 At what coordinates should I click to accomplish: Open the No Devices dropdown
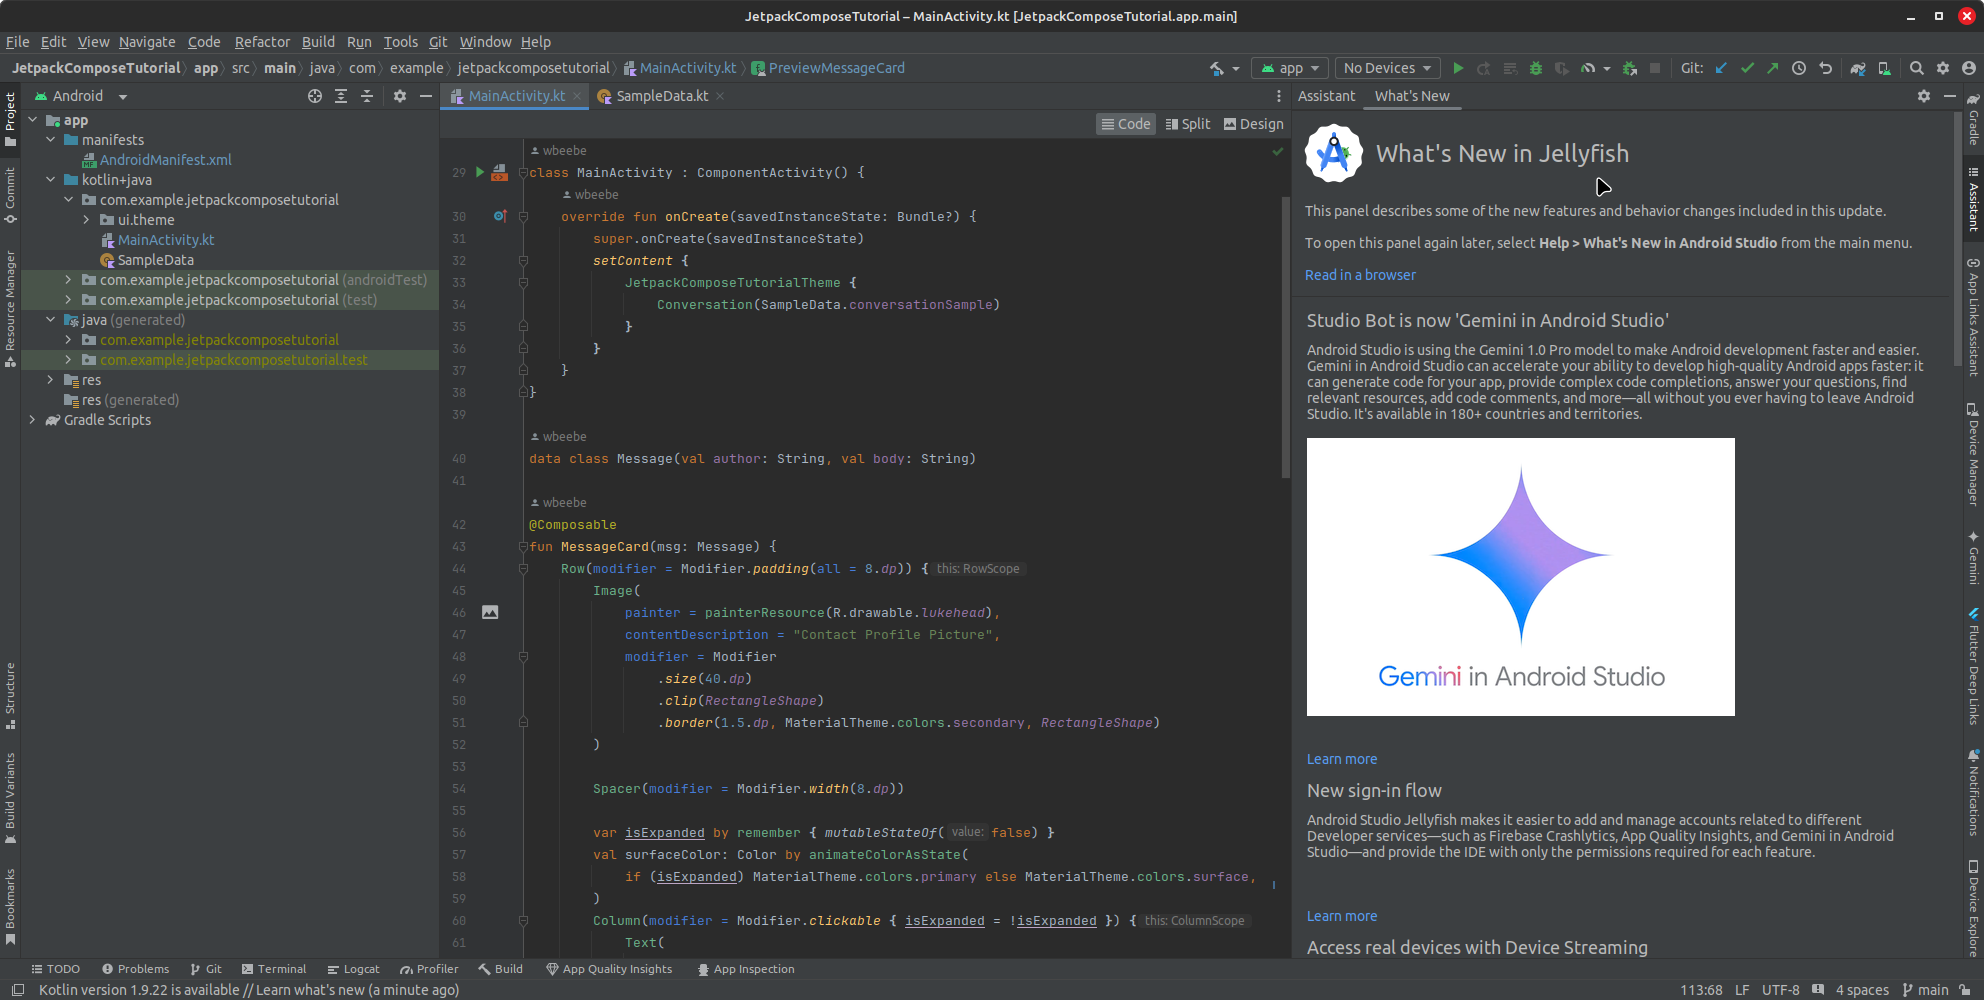pyautogui.click(x=1388, y=68)
